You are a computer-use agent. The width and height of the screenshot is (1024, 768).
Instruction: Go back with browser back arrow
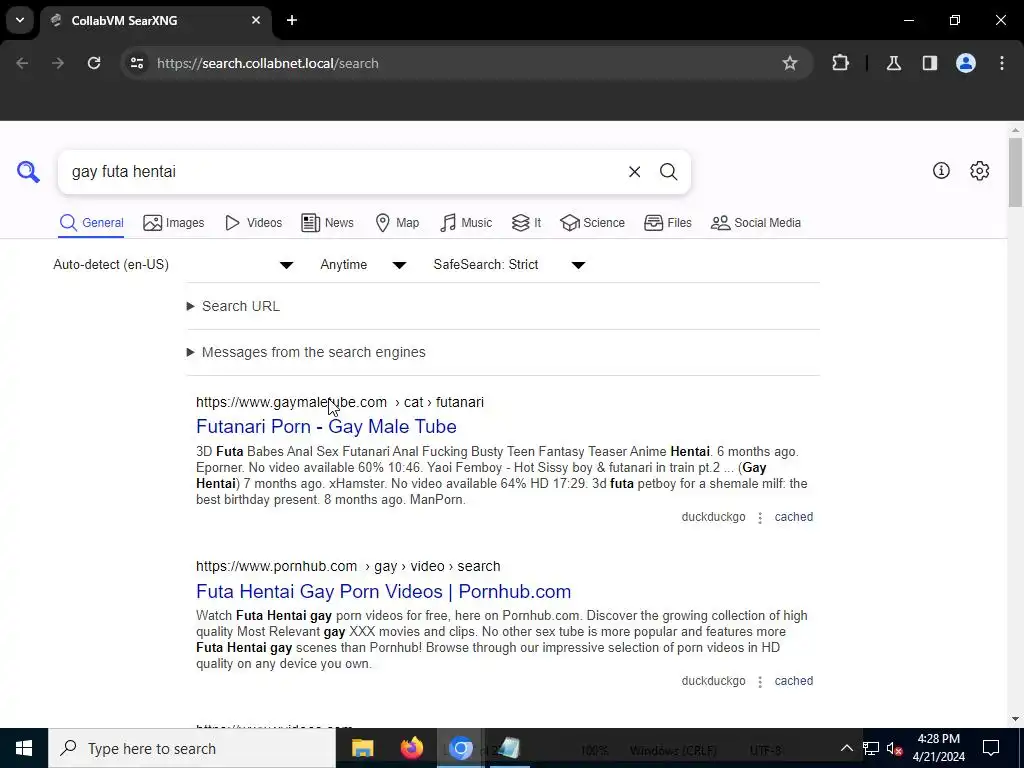(22, 63)
